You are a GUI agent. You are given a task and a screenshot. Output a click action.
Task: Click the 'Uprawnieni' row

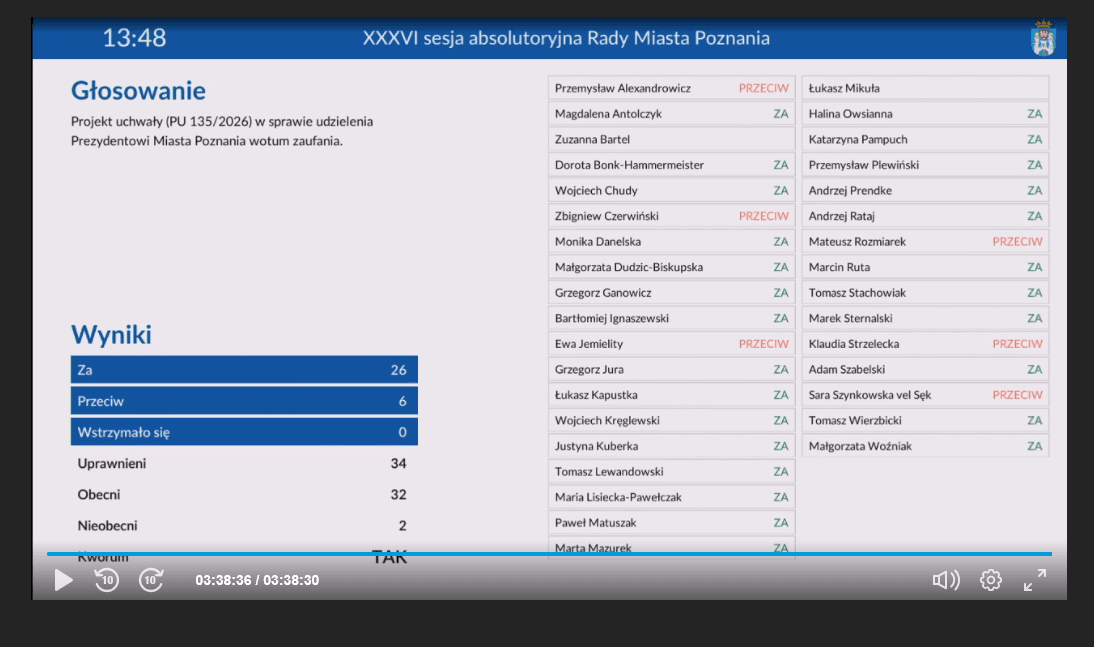[x=244, y=463]
